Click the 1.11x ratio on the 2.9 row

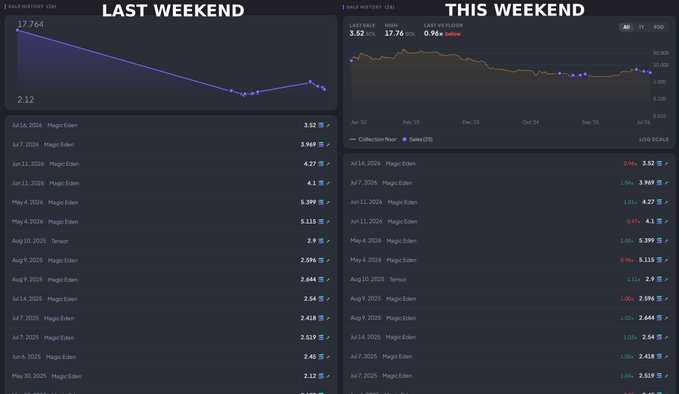click(x=633, y=280)
